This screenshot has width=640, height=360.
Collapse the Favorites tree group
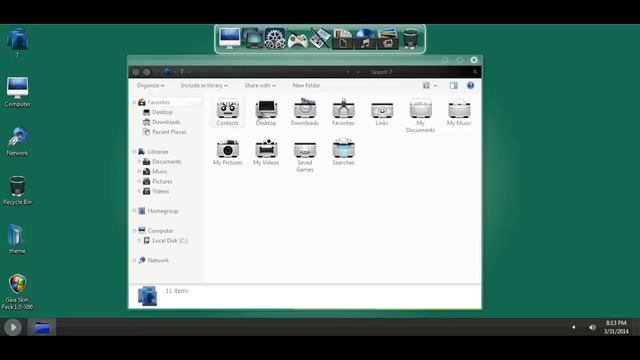click(x=134, y=102)
